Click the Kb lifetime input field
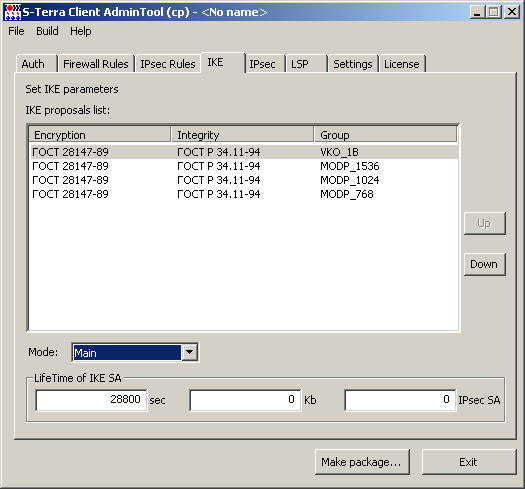This screenshot has width=525, height=489. click(x=245, y=400)
